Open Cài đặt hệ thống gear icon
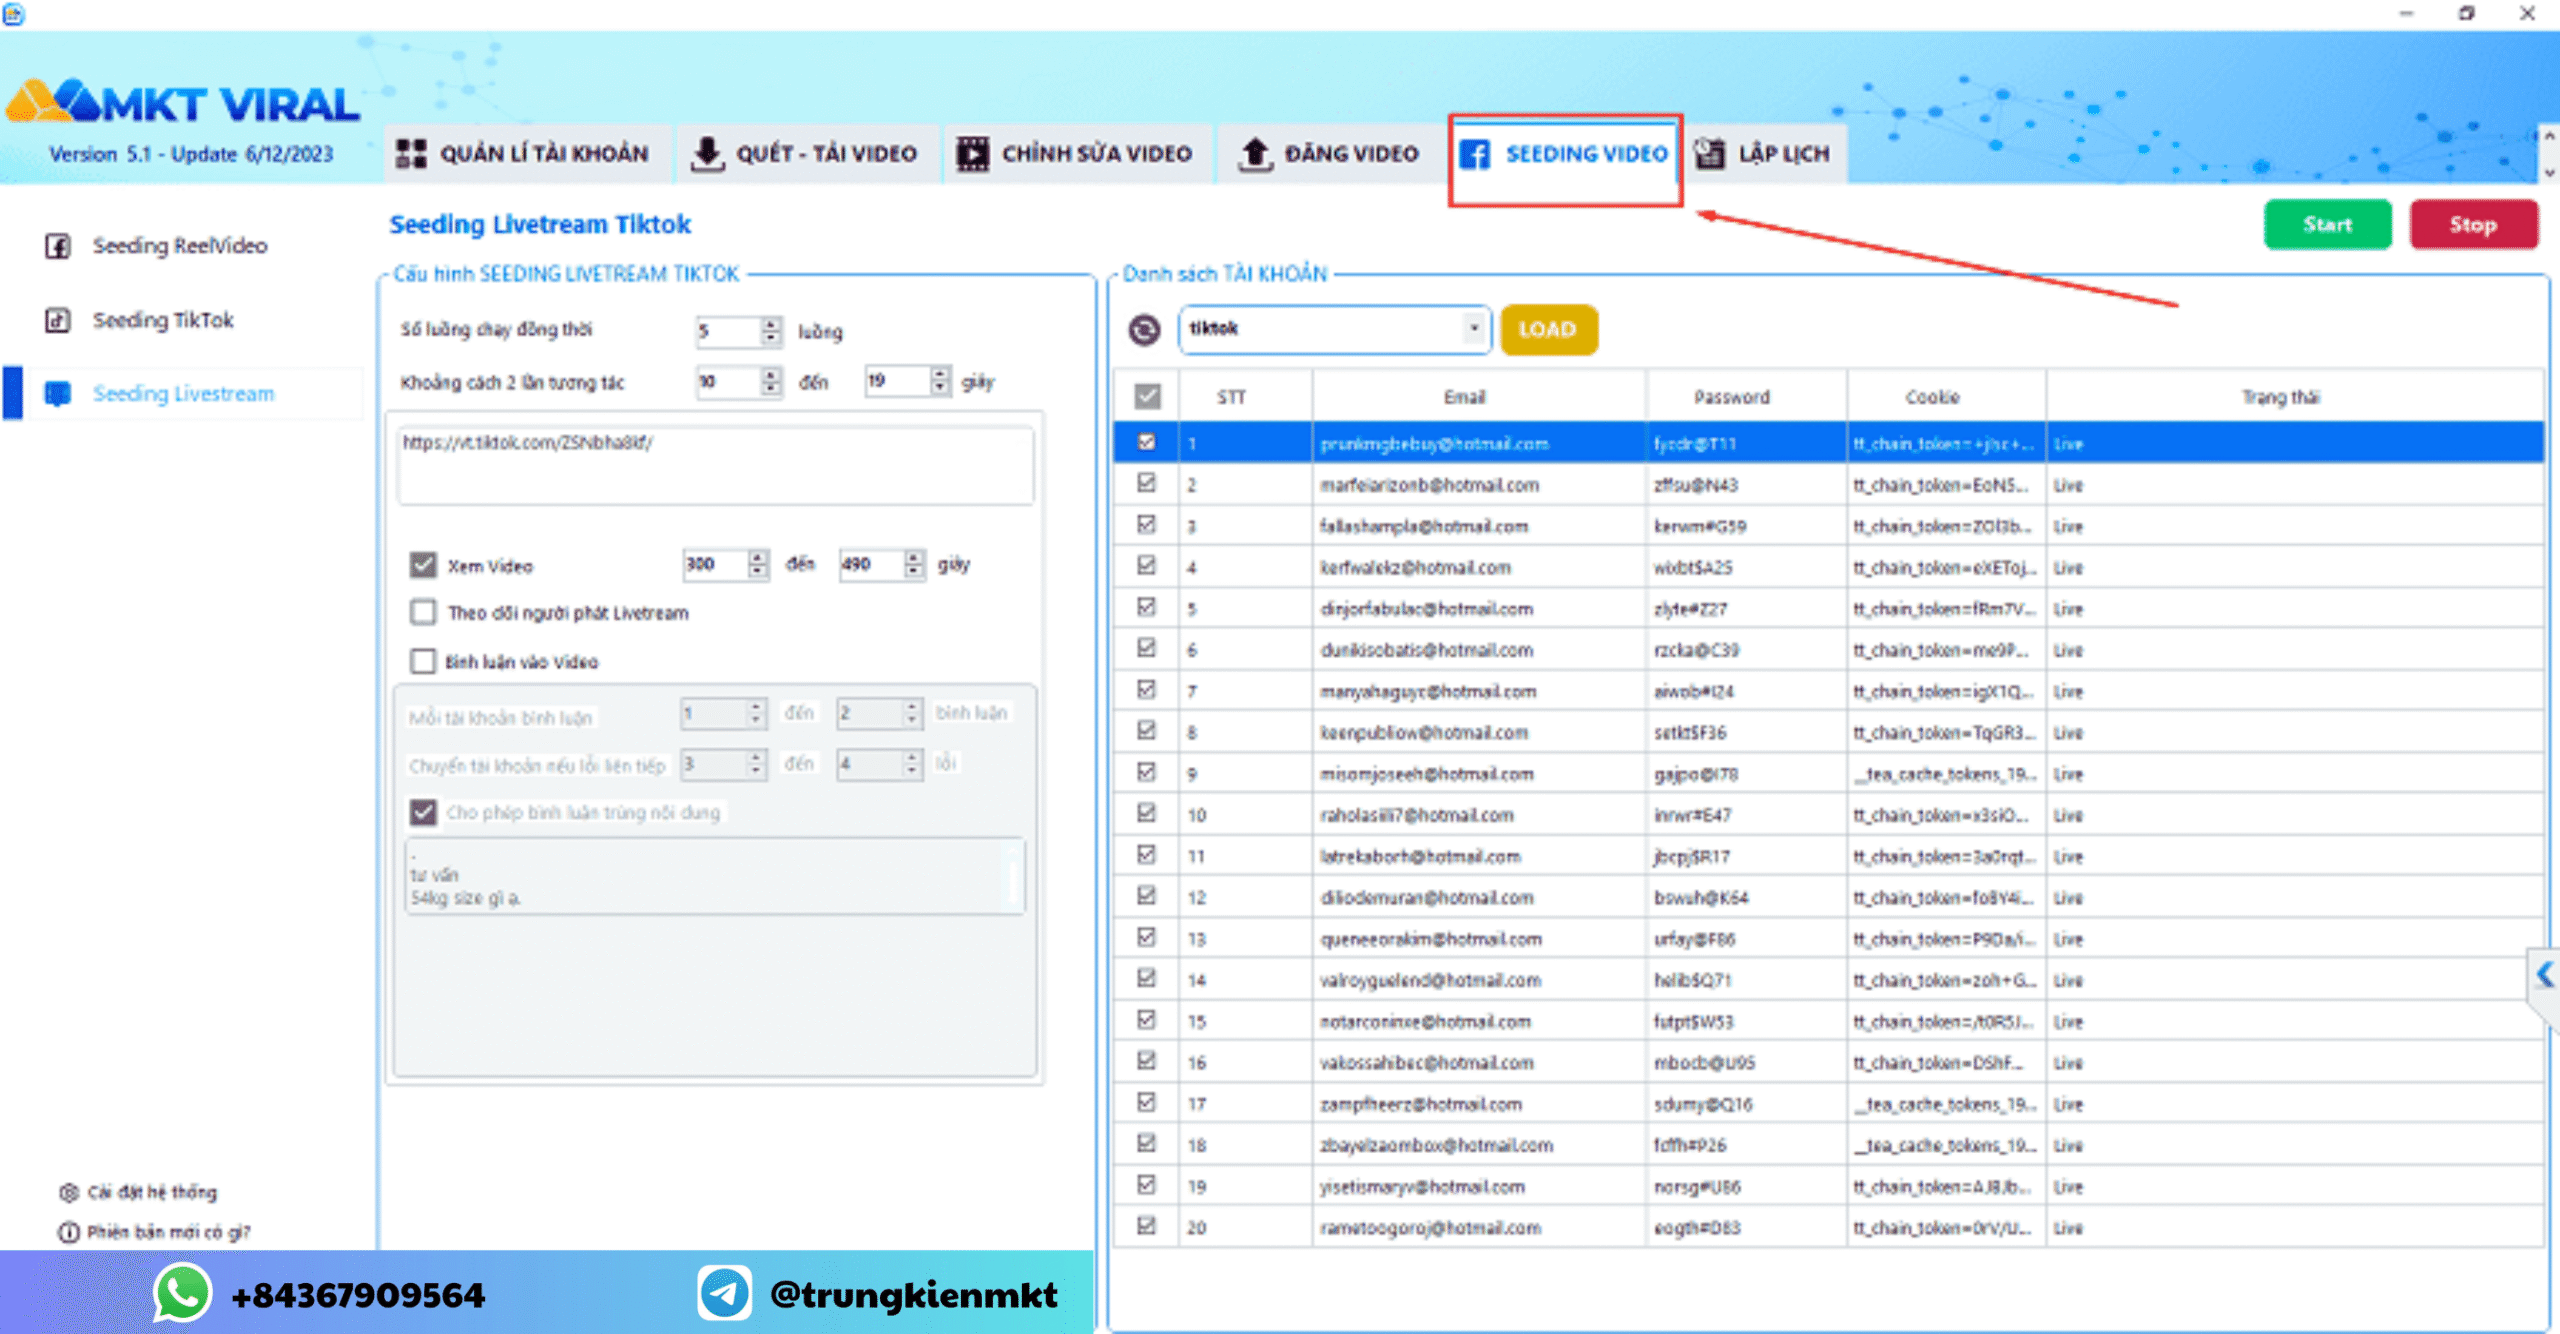Image resolution: width=2560 pixels, height=1334 pixels. [68, 1192]
